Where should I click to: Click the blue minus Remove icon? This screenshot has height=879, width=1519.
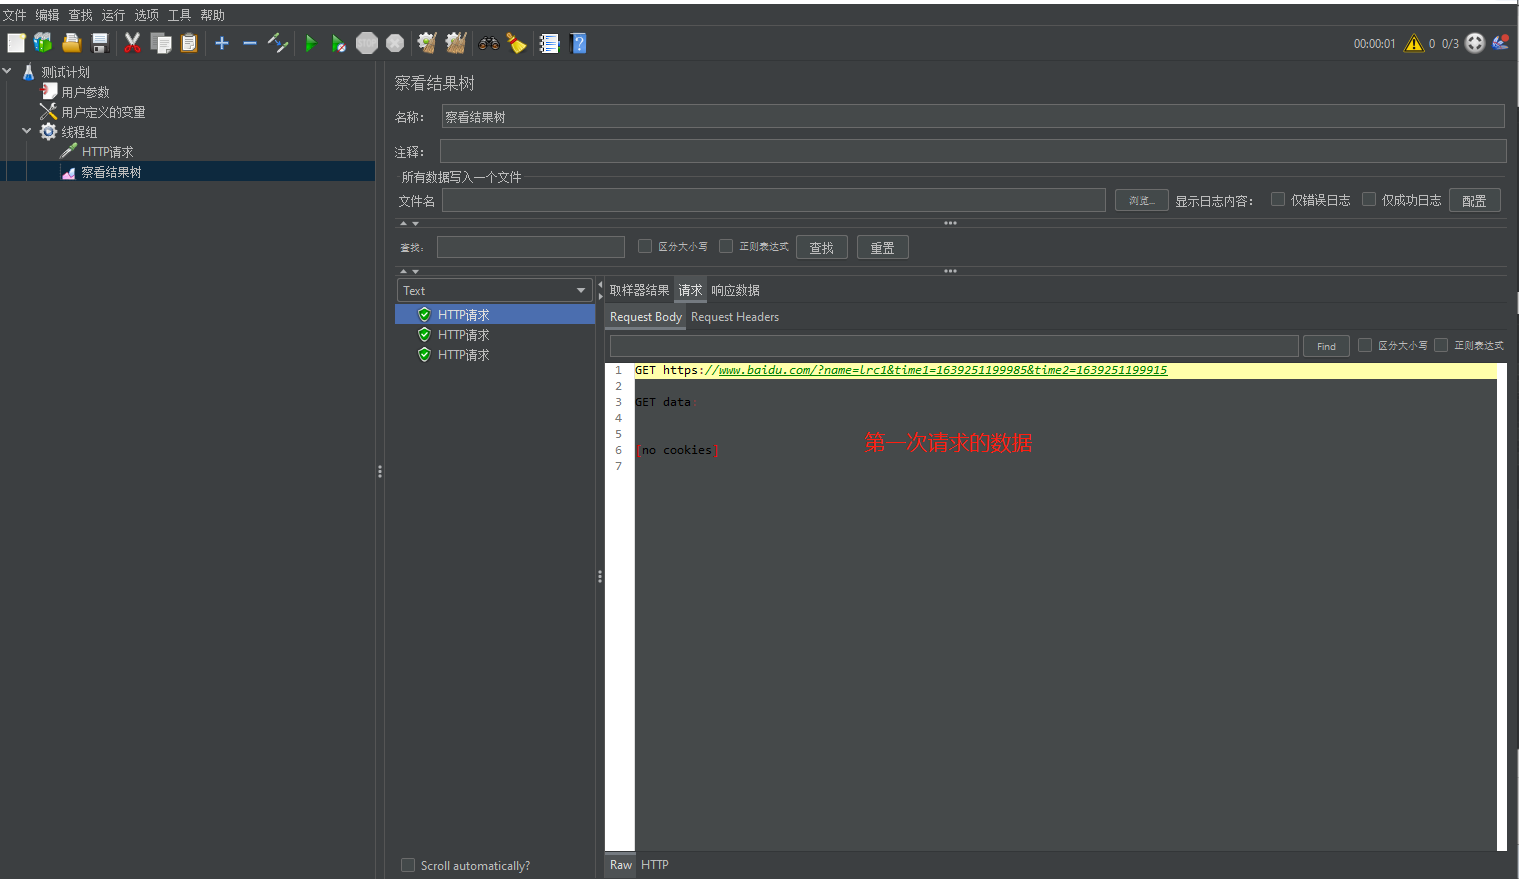(250, 43)
